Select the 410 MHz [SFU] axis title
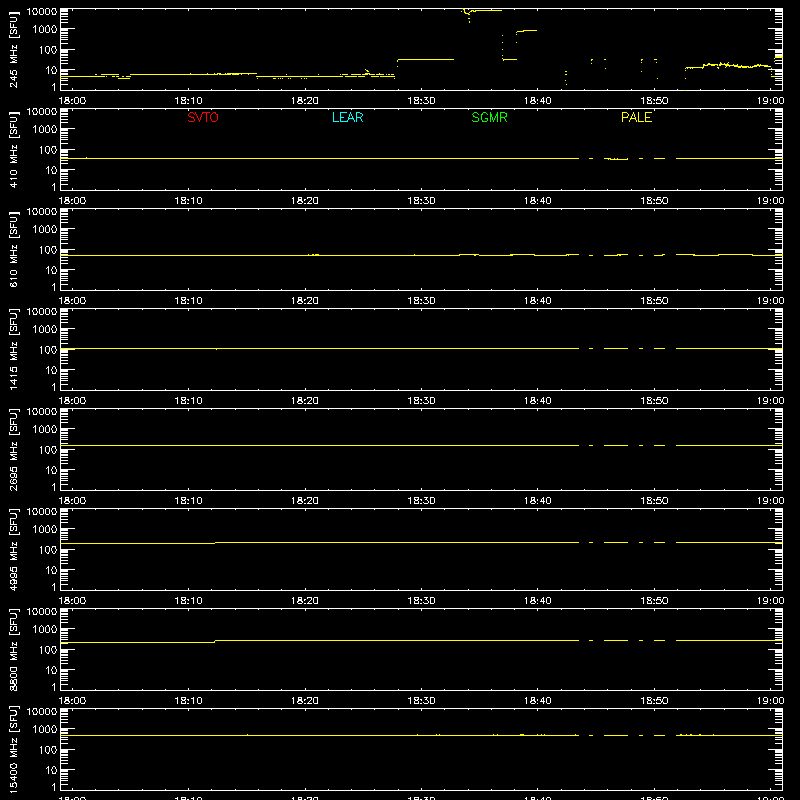 coord(14,149)
